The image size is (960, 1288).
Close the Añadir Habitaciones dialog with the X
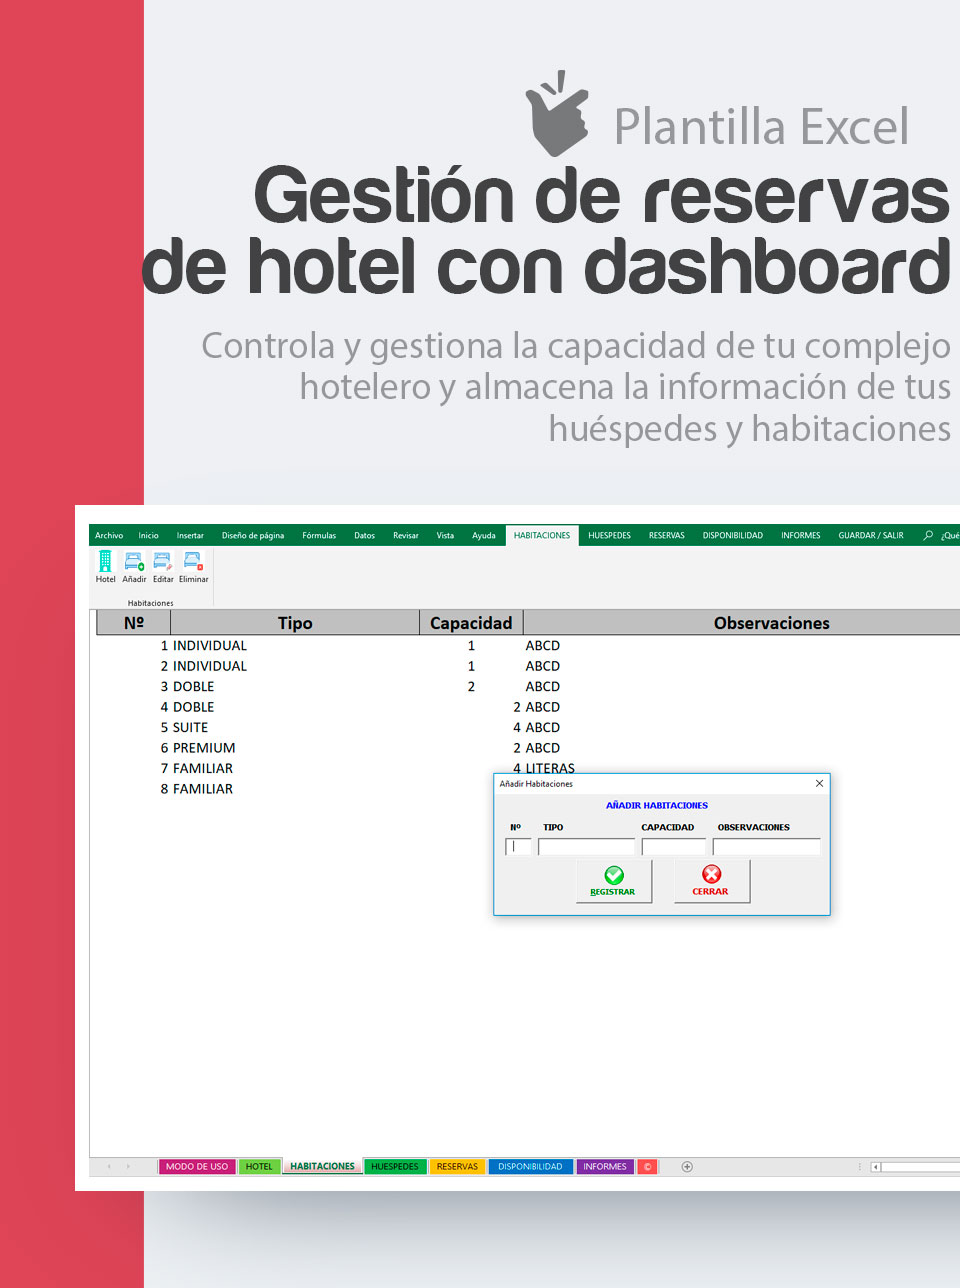point(819,783)
